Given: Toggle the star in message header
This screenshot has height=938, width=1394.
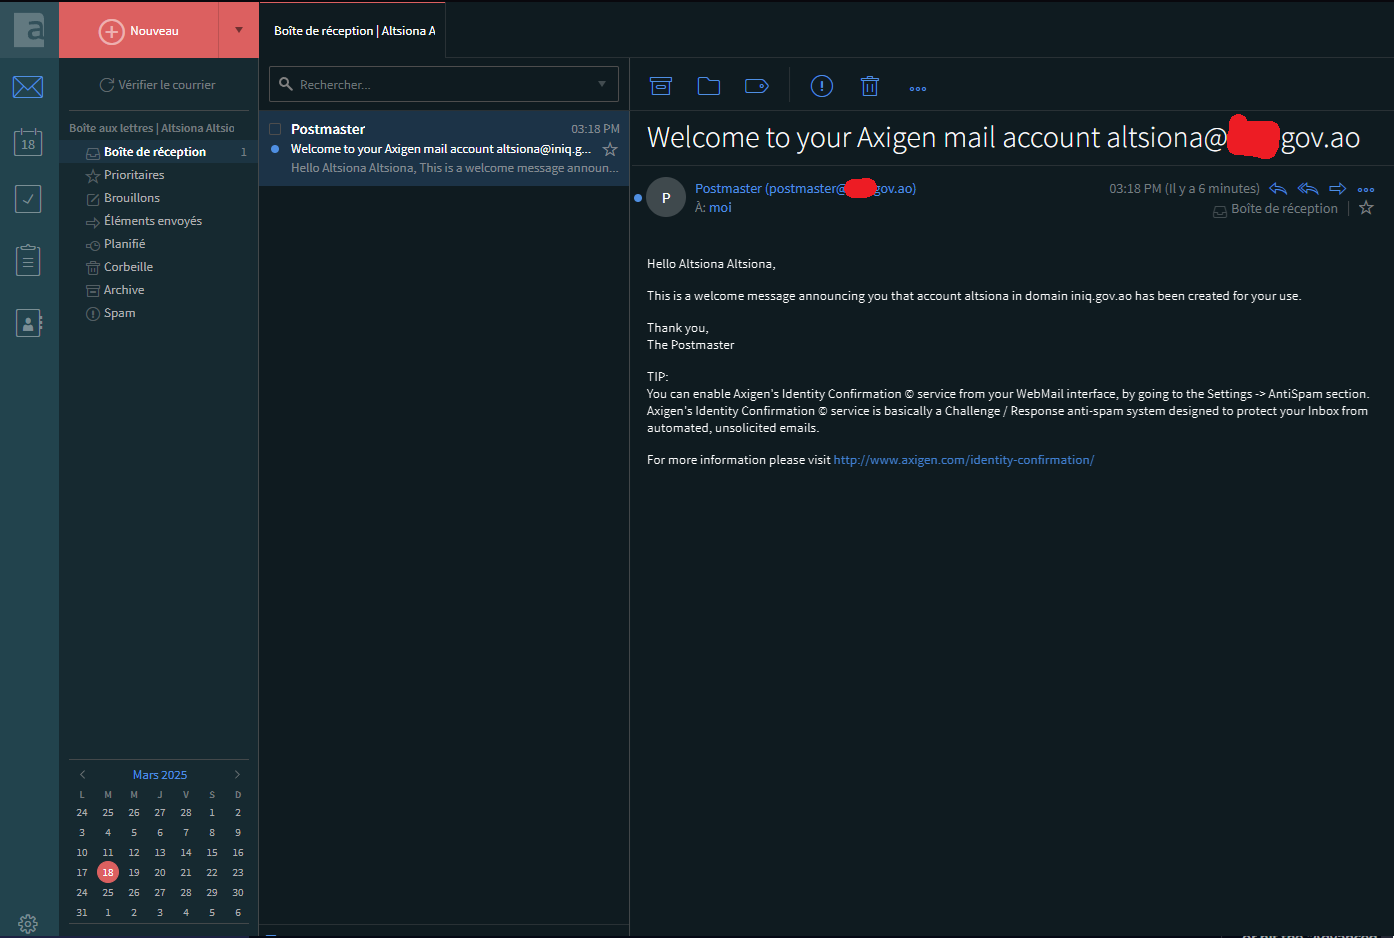Looking at the screenshot, I should (x=1366, y=208).
